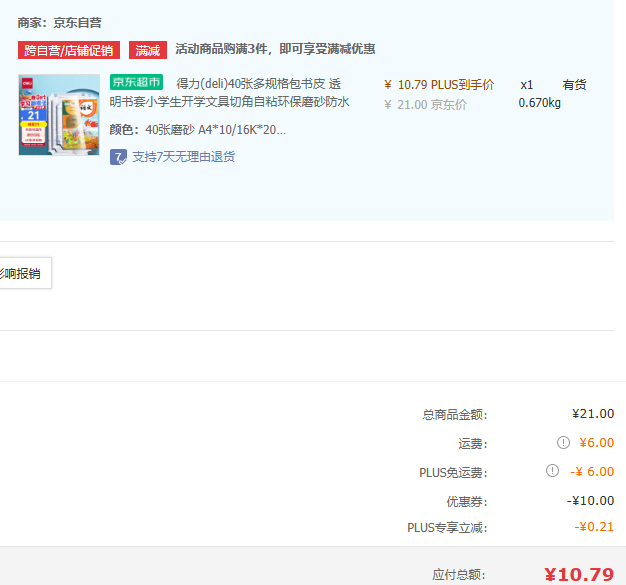The width and height of the screenshot is (626, 585).
Task: Click the 颜色：40张磨砂 A4*10/16K*20 specification text
Action: tap(198, 129)
